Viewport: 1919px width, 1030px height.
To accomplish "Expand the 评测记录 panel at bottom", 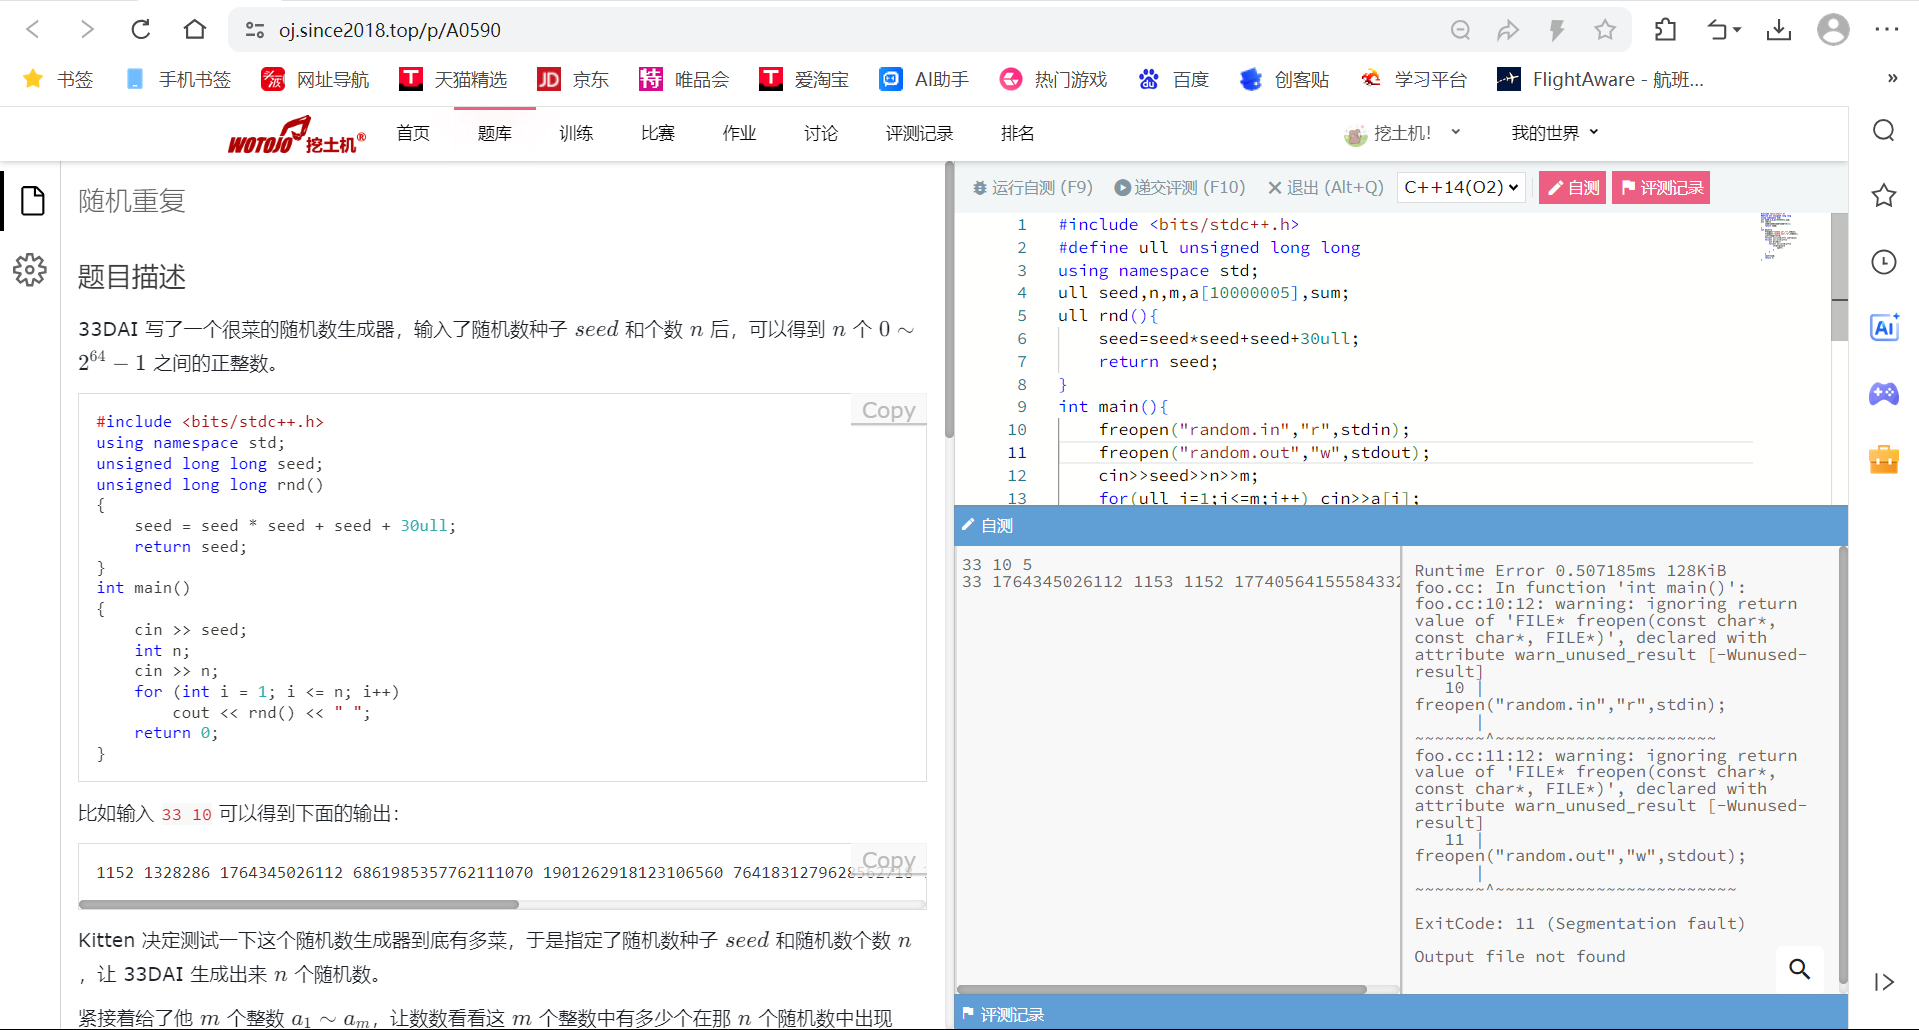I will (1011, 1014).
